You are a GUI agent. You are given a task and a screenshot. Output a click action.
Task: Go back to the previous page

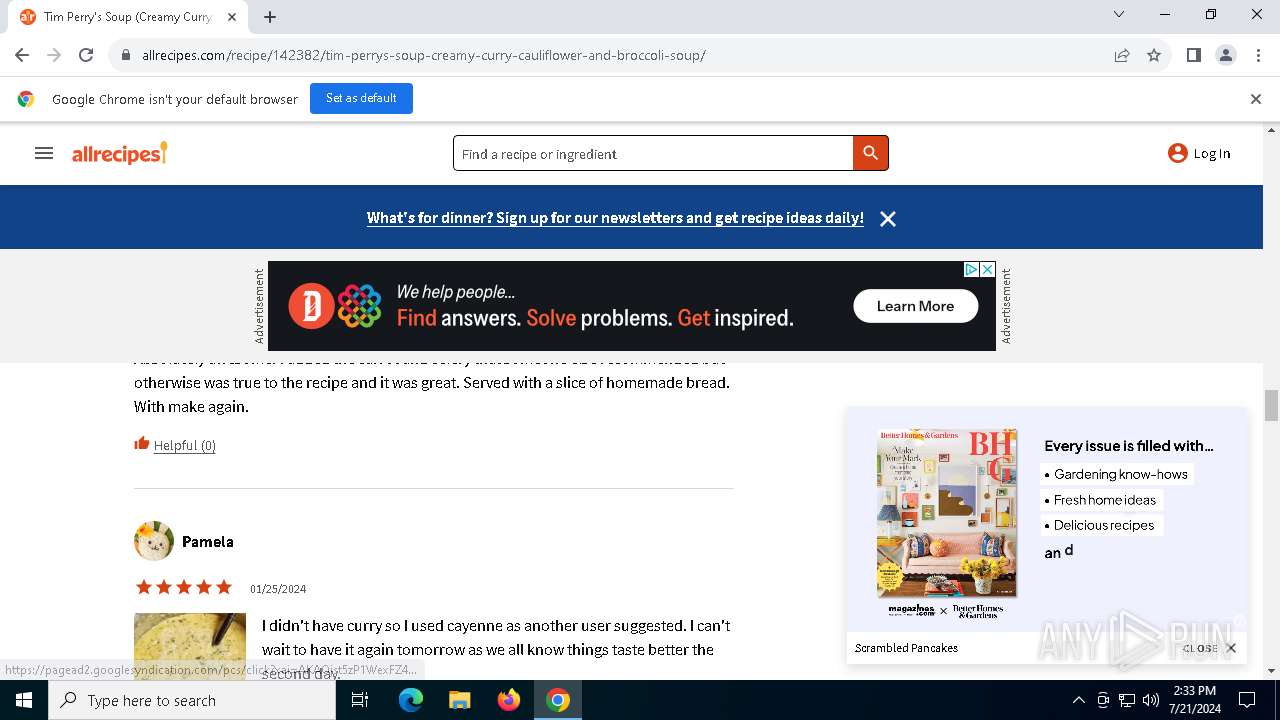(22, 55)
